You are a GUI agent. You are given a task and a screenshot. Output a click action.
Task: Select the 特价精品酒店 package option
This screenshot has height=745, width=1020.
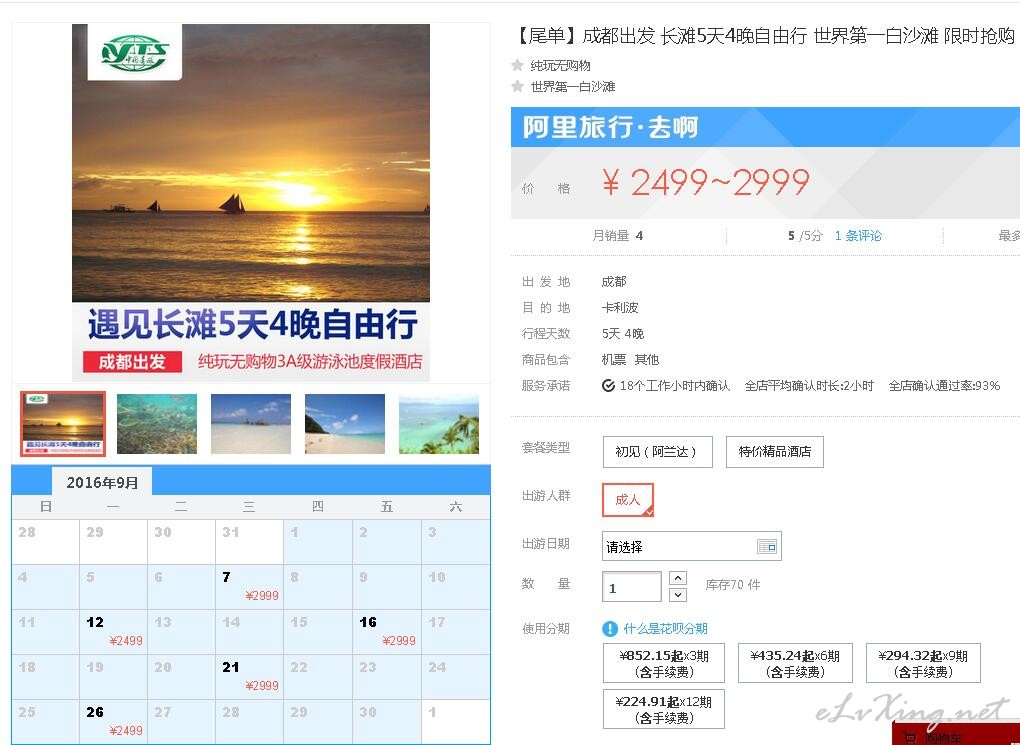pos(775,452)
